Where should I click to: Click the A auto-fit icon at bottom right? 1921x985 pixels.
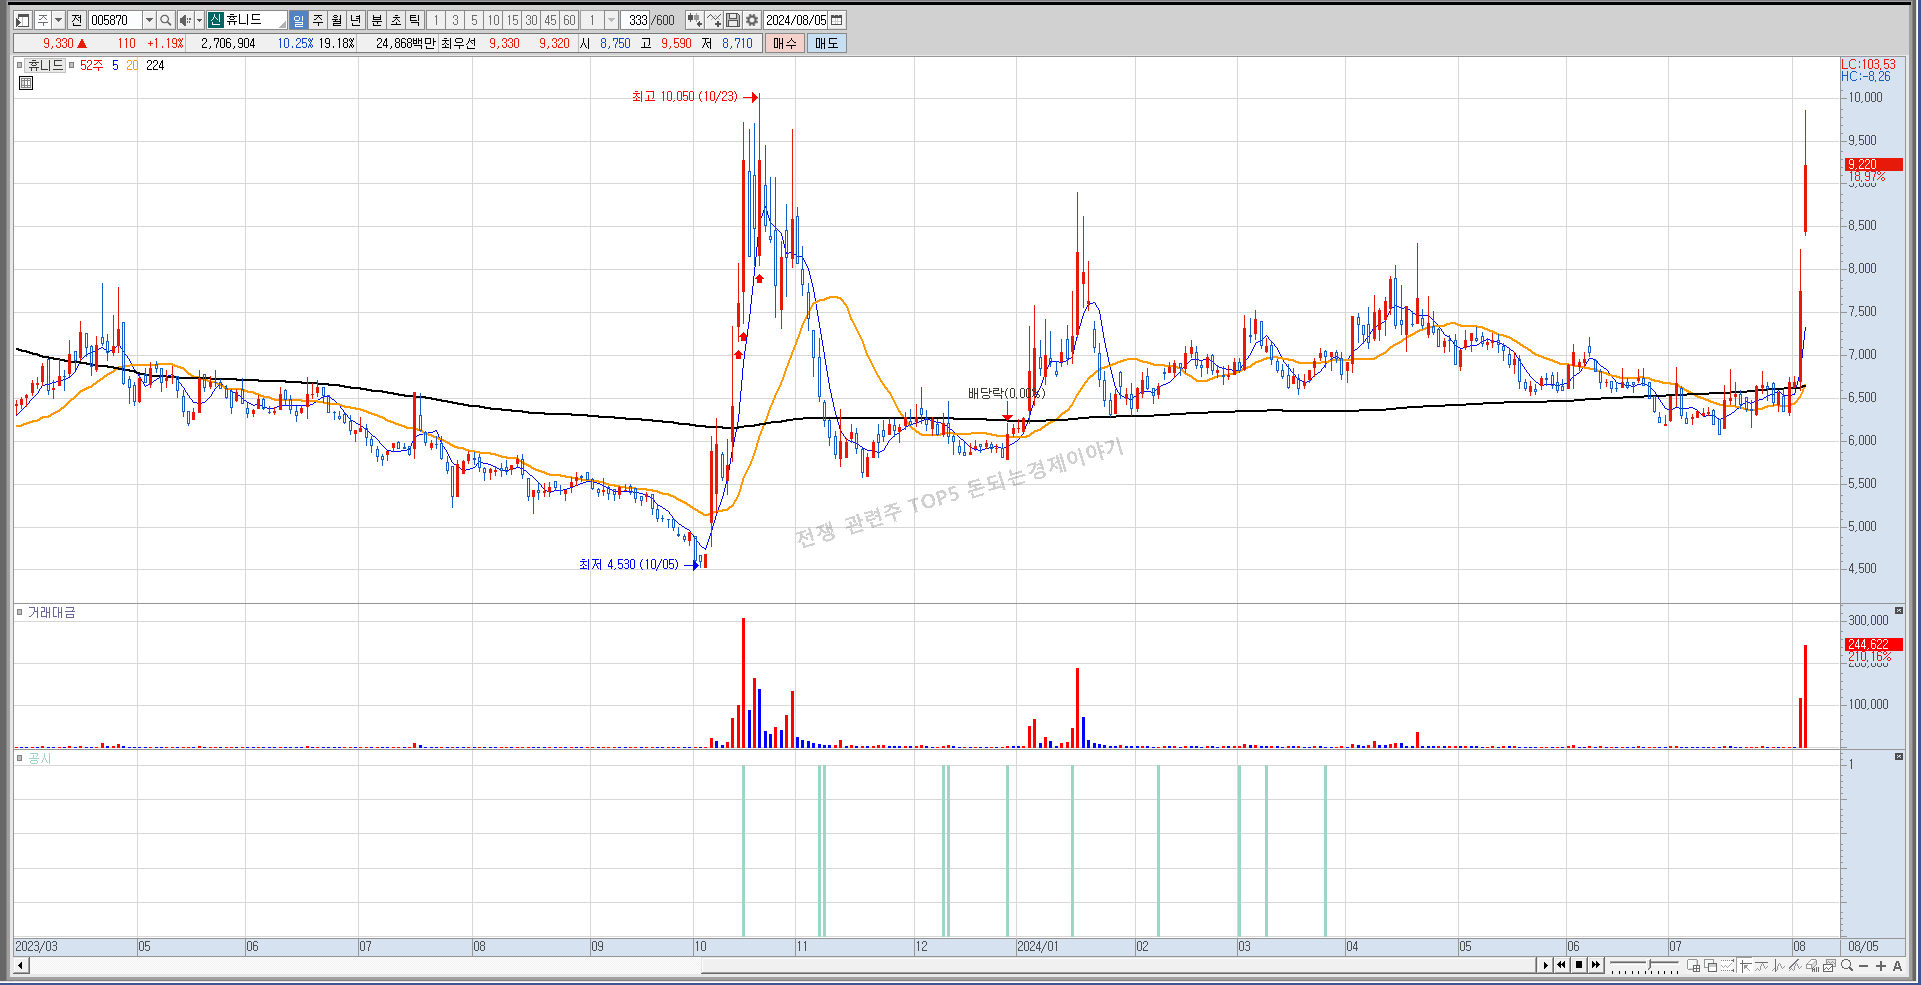(1897, 965)
